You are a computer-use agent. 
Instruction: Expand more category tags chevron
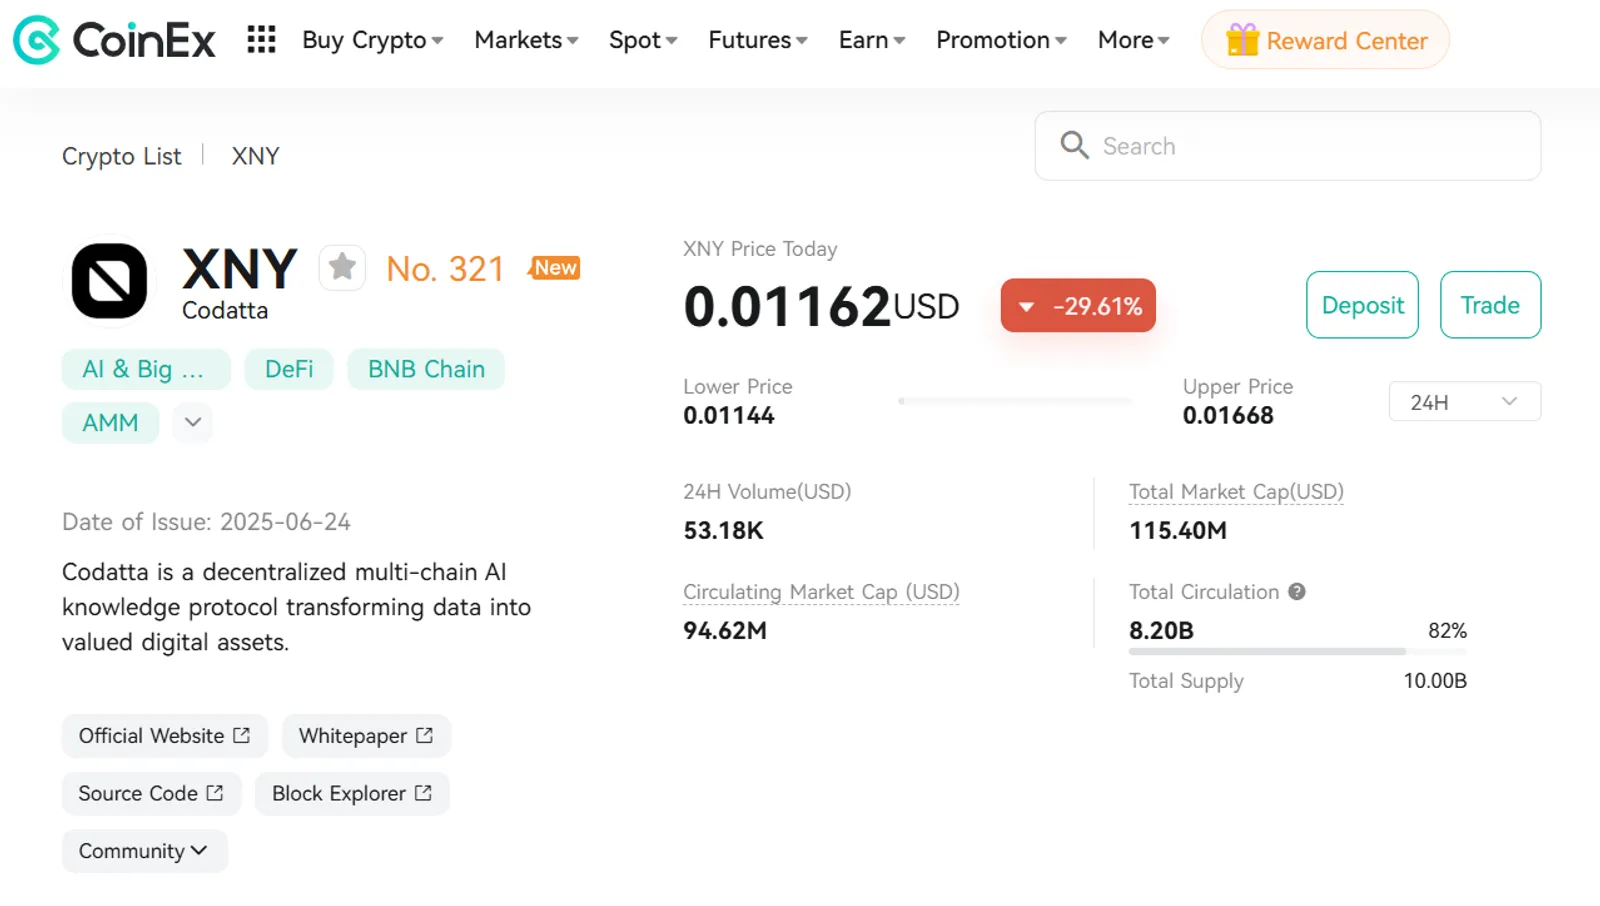coord(193,422)
